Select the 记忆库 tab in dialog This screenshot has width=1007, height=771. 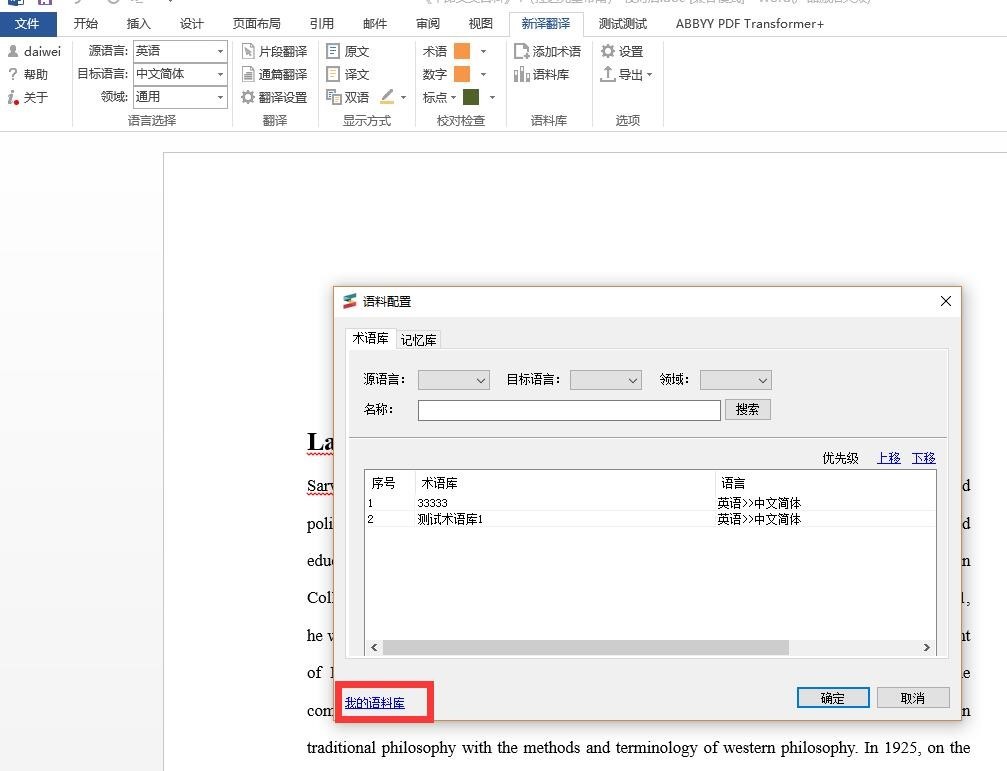[418, 340]
